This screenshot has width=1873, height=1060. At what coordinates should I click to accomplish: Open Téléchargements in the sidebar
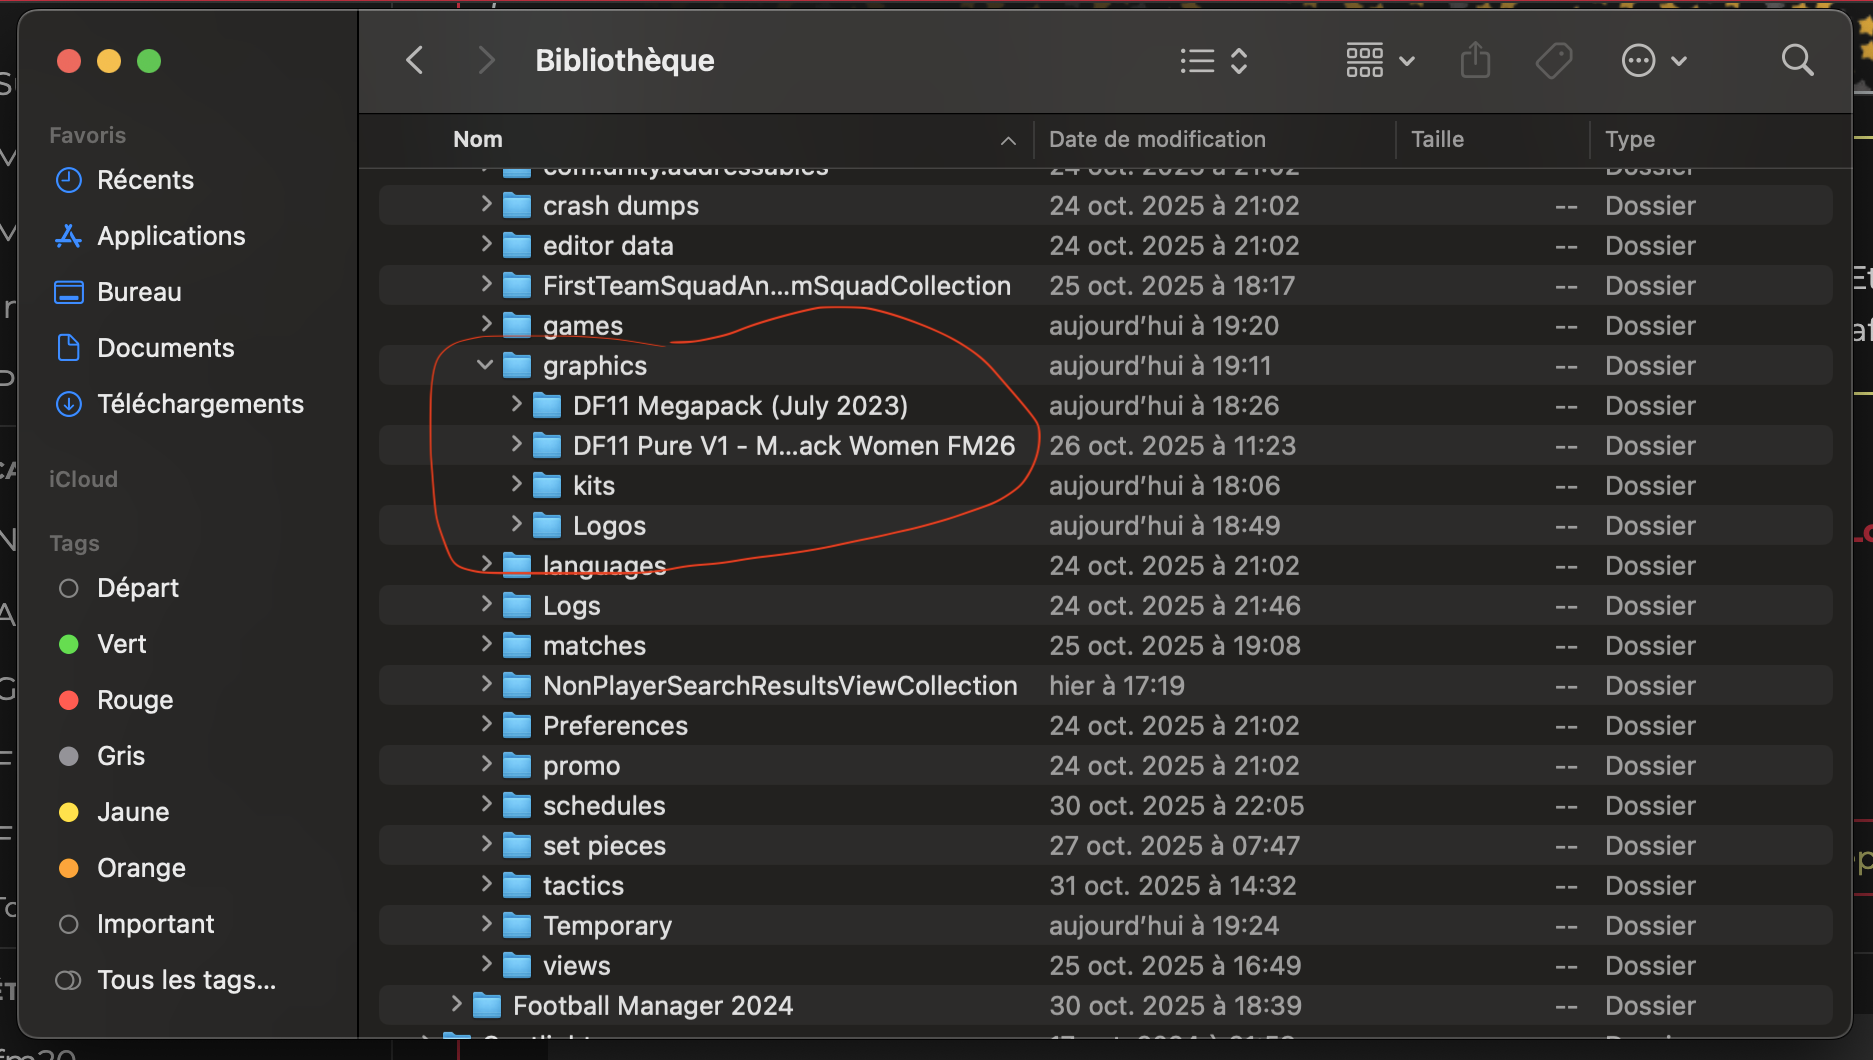tap(200, 404)
